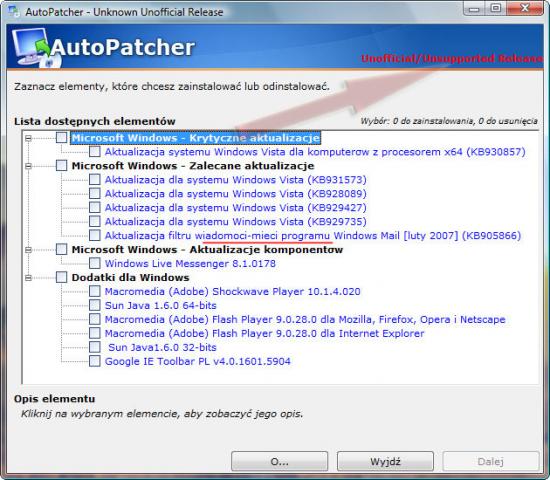
Task: Enable the Windows Mail filter KB905866 checkbox
Action: (x=95, y=235)
